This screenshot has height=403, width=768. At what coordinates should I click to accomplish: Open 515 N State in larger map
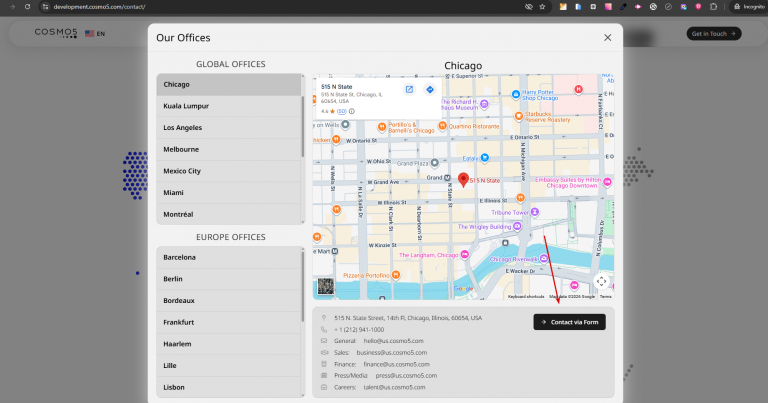409,90
